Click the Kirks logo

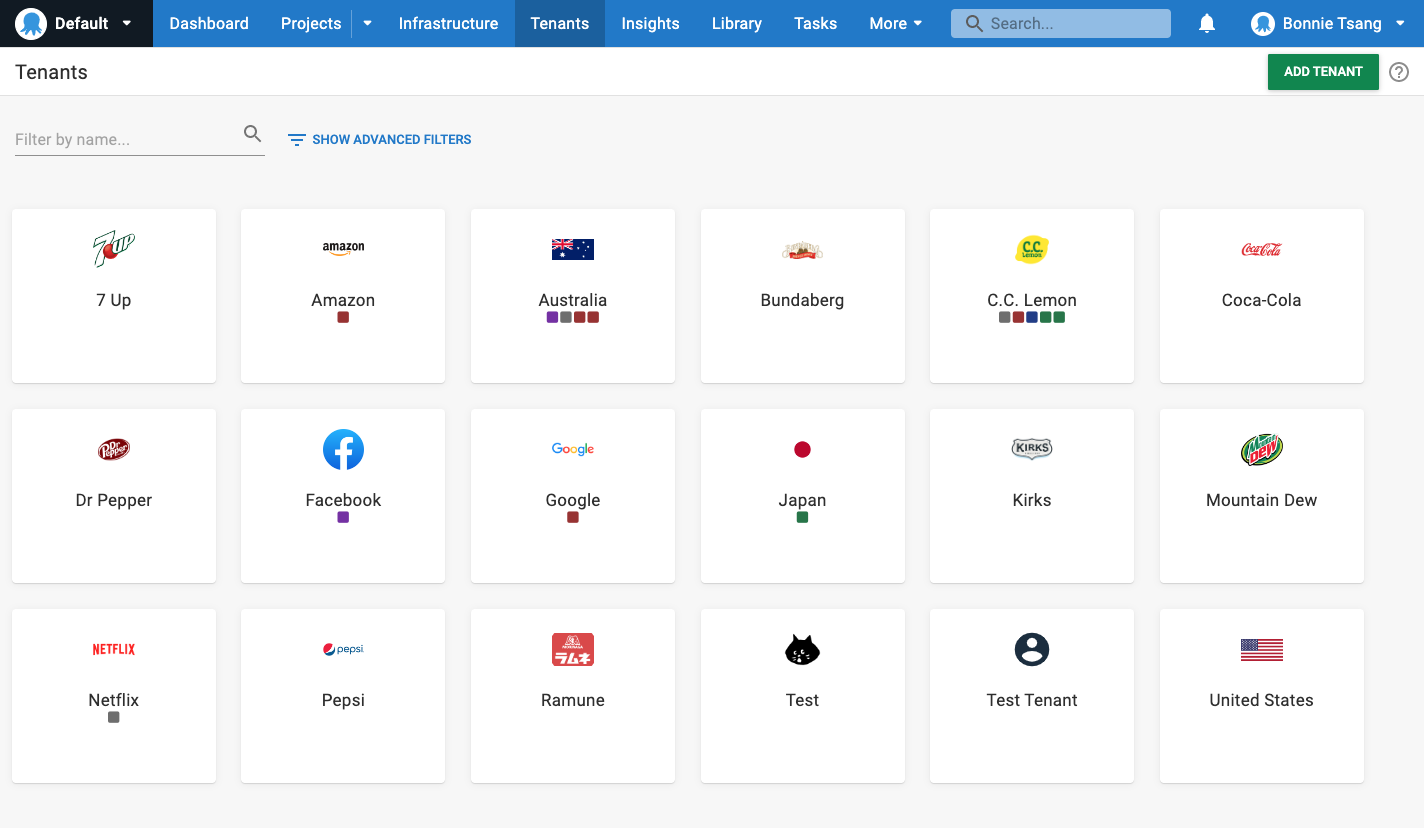pos(1032,449)
